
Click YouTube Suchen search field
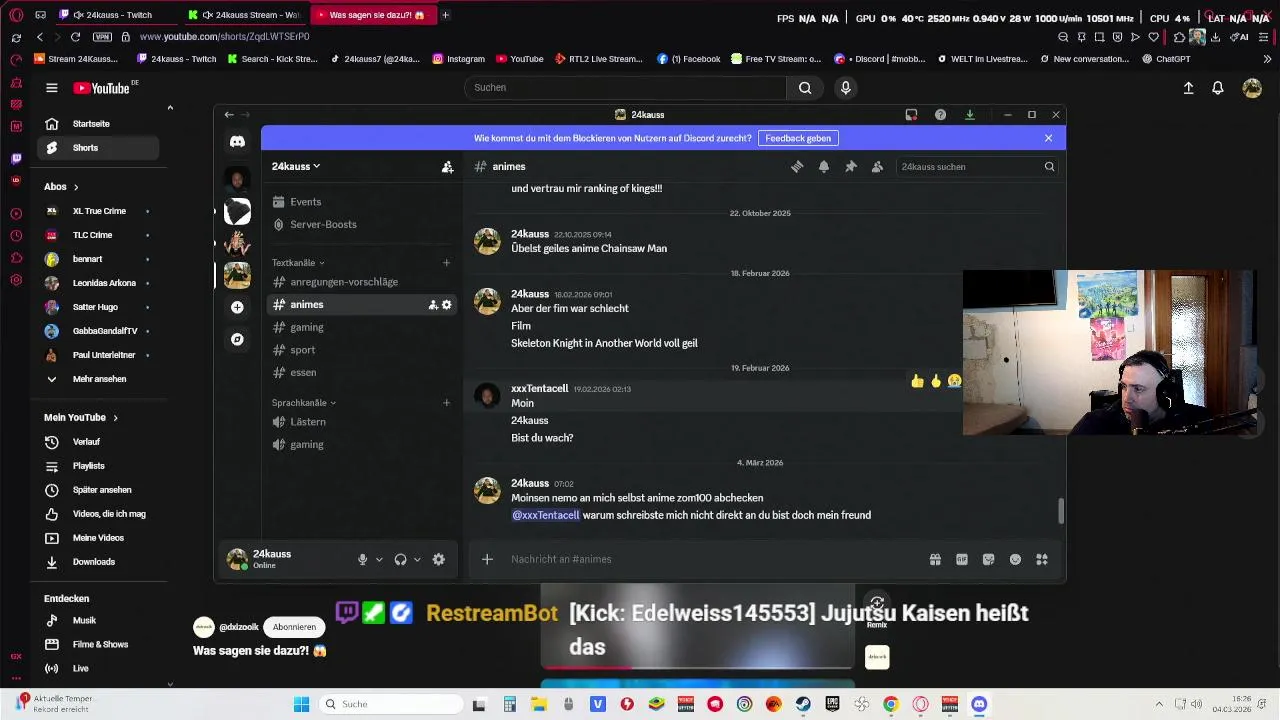(x=625, y=88)
